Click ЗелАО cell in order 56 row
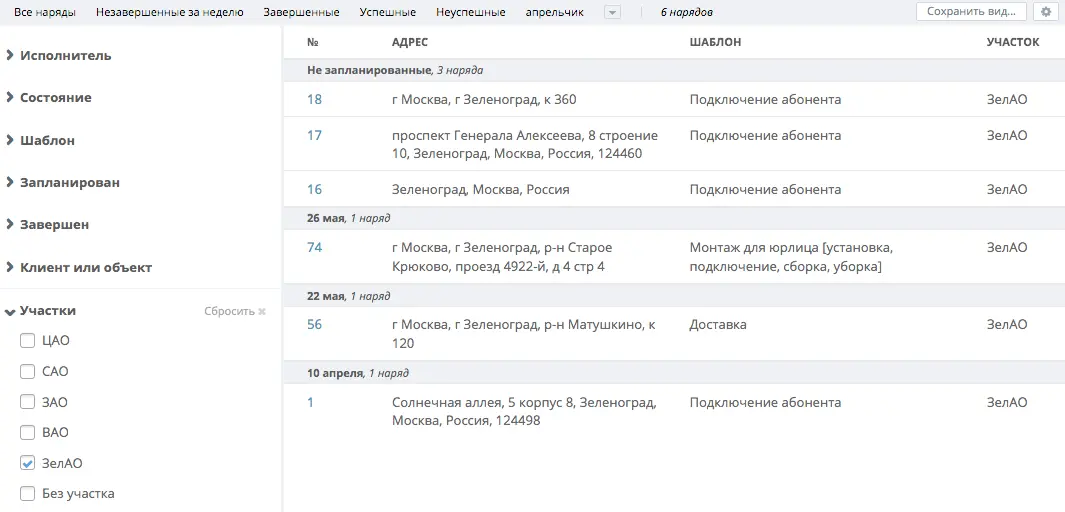Screen dimensions: 1065x512 (1007, 325)
